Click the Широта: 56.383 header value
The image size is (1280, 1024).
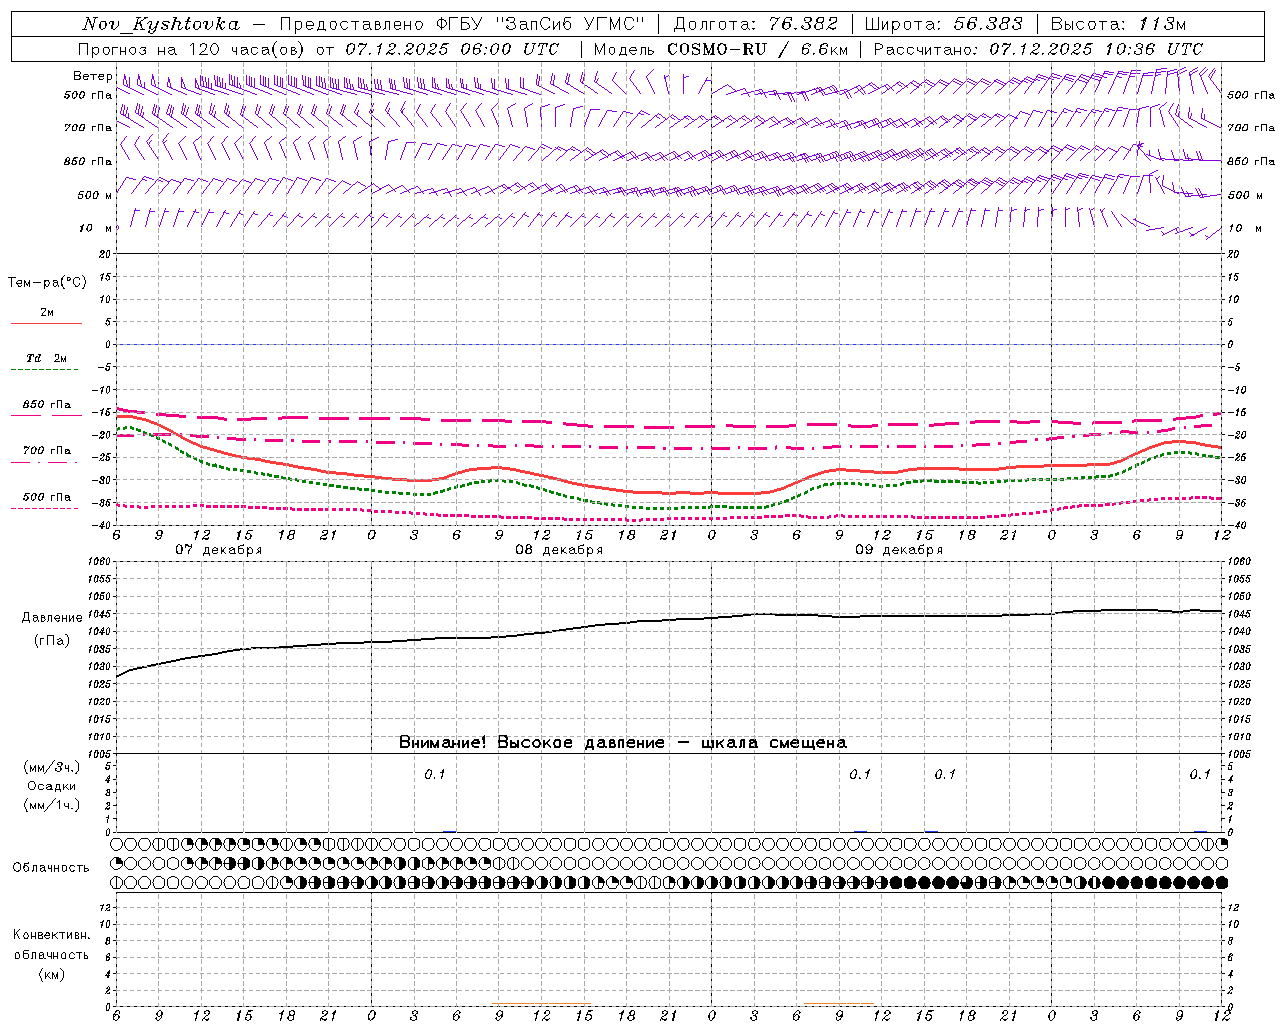click(943, 24)
